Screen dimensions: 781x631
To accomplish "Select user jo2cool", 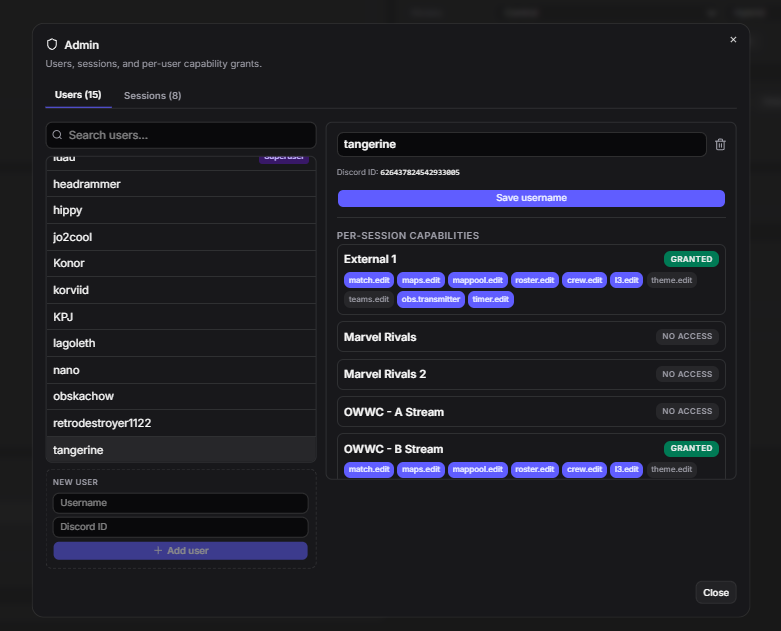I will pos(181,237).
